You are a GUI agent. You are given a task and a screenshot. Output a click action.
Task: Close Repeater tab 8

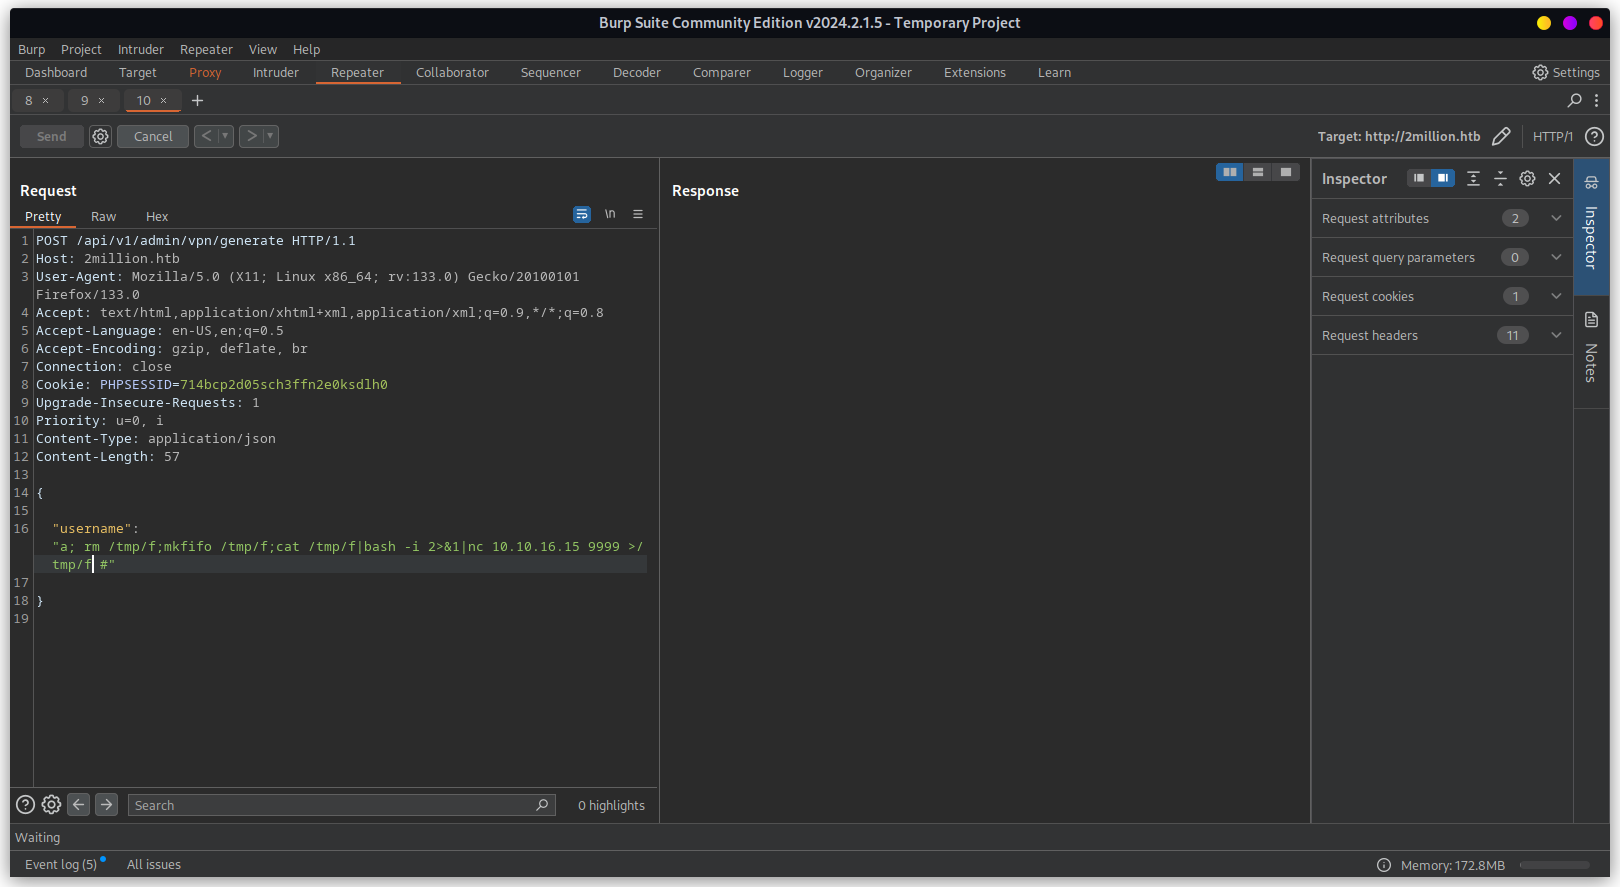[45, 100]
